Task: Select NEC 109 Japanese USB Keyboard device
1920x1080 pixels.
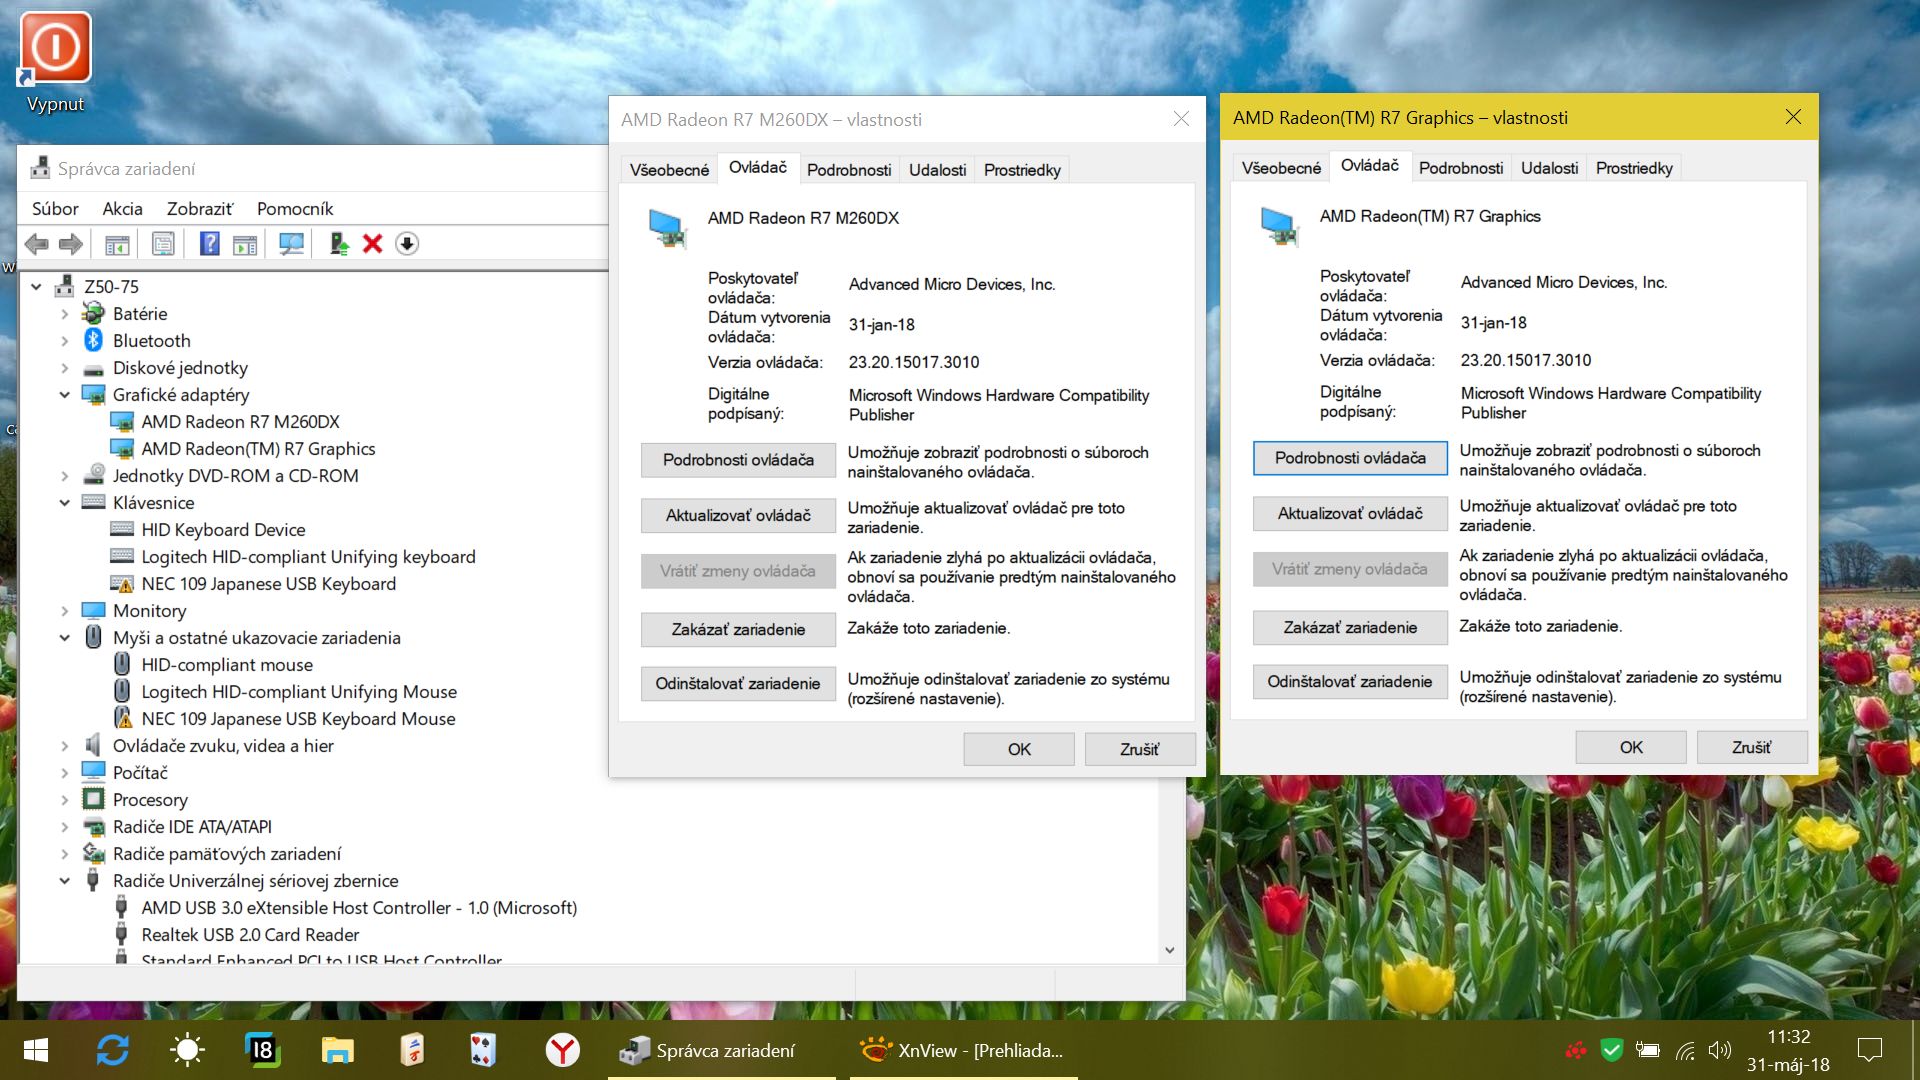Action: [268, 584]
